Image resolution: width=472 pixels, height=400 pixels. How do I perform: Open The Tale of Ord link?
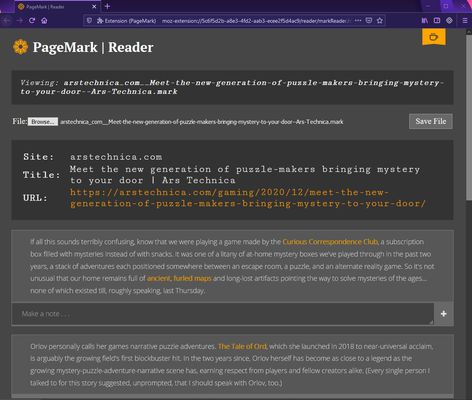(x=243, y=346)
